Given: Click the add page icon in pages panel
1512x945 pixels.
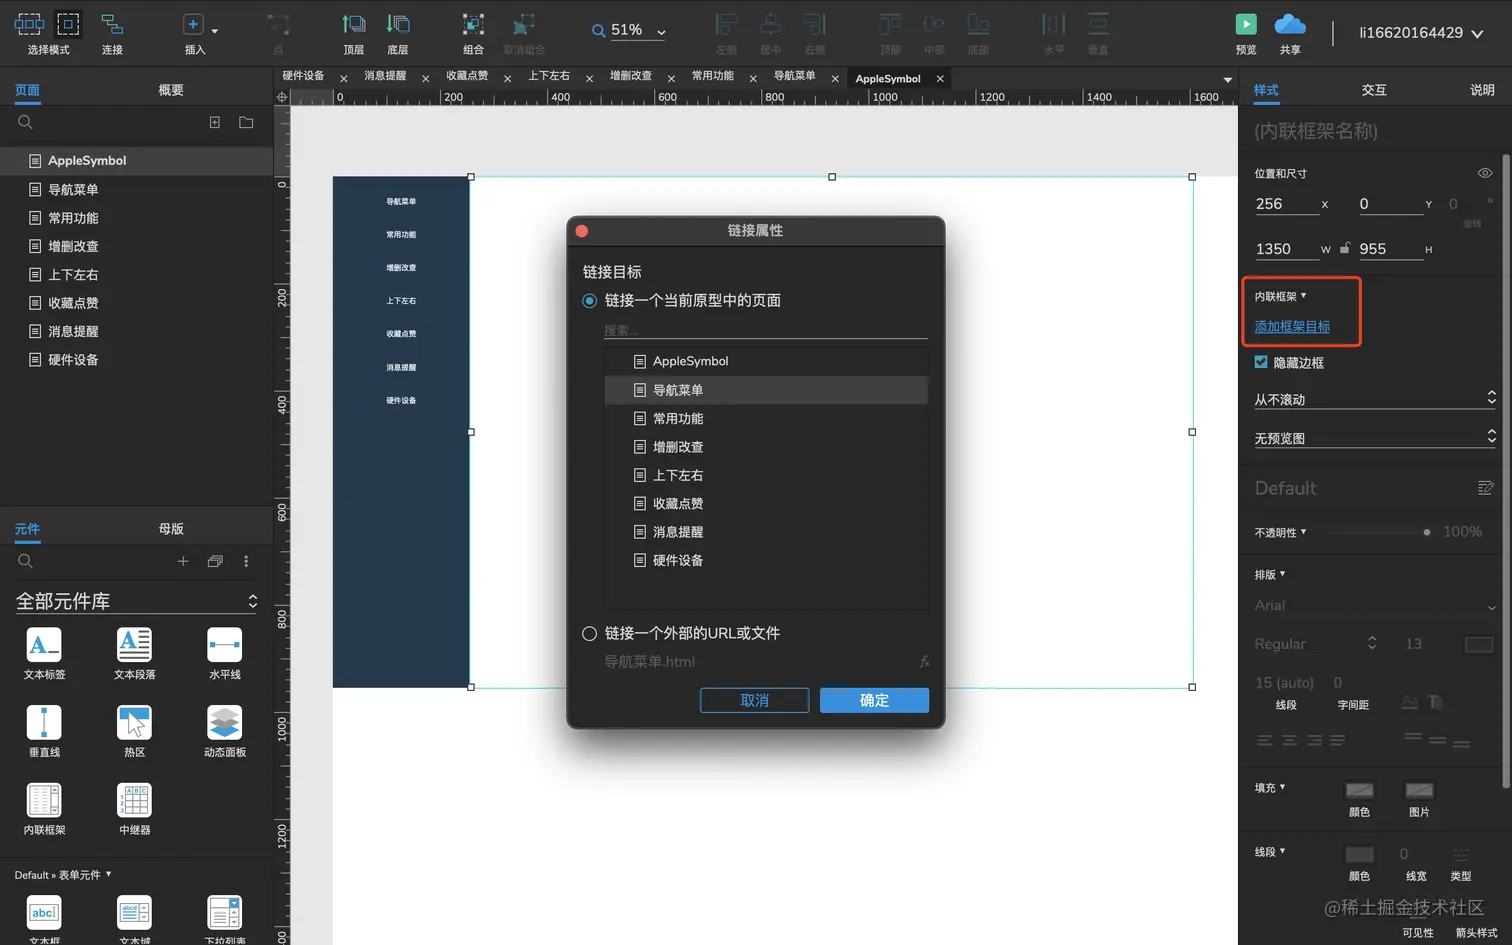Looking at the screenshot, I should 214,122.
